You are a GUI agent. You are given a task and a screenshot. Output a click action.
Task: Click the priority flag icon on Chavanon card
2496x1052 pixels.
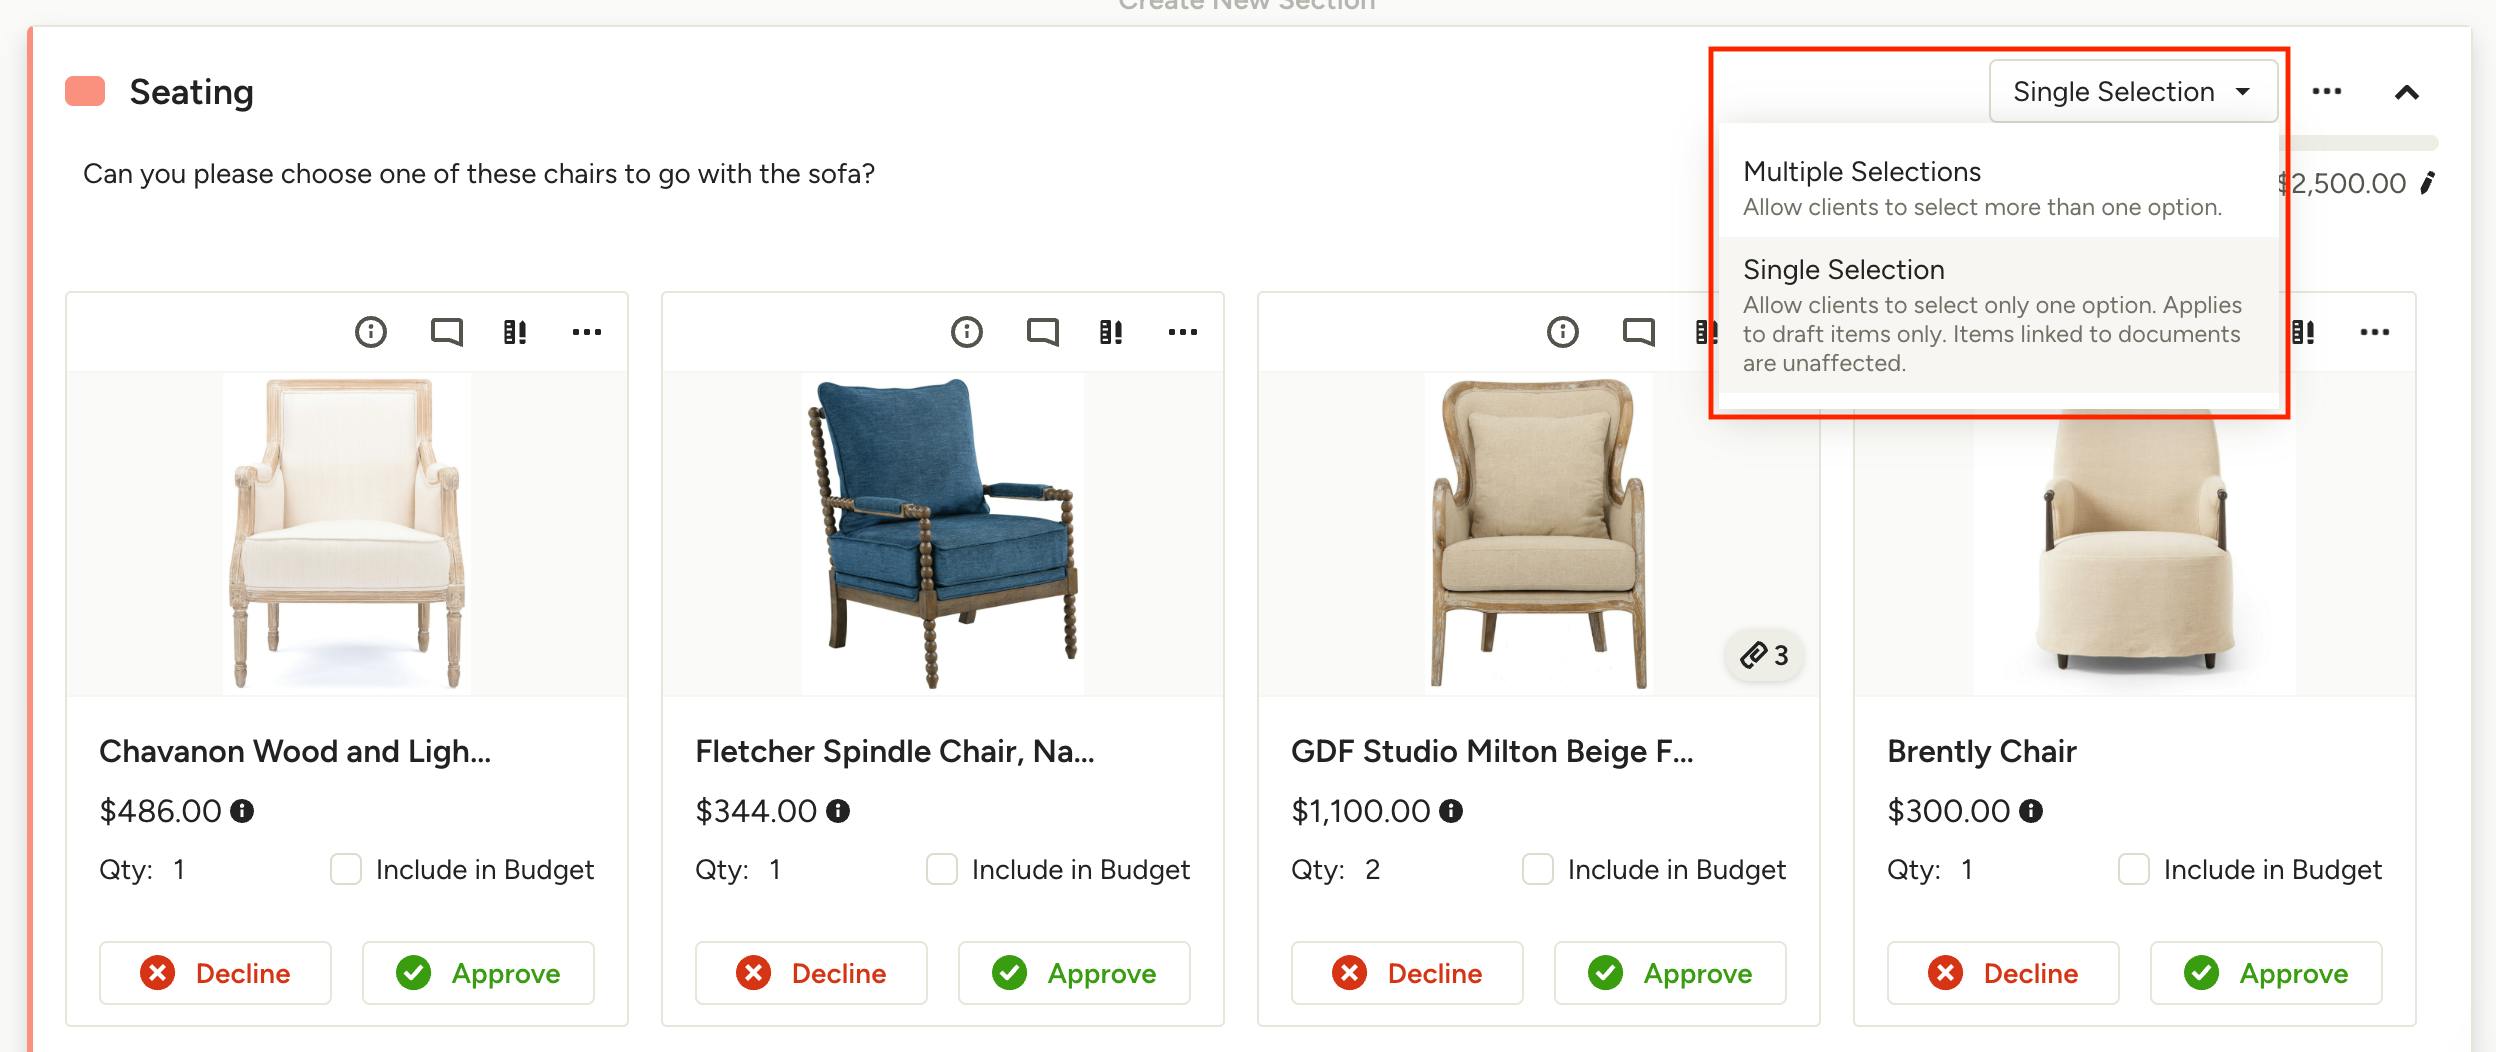pos(515,332)
